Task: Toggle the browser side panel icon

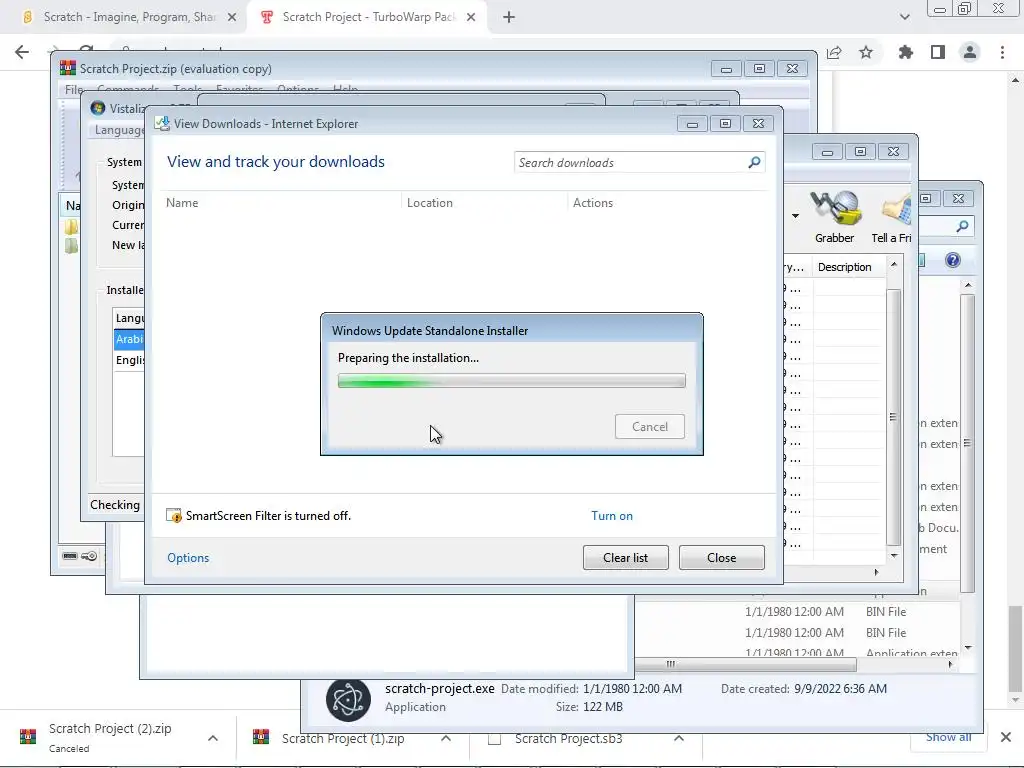Action: coord(938,52)
